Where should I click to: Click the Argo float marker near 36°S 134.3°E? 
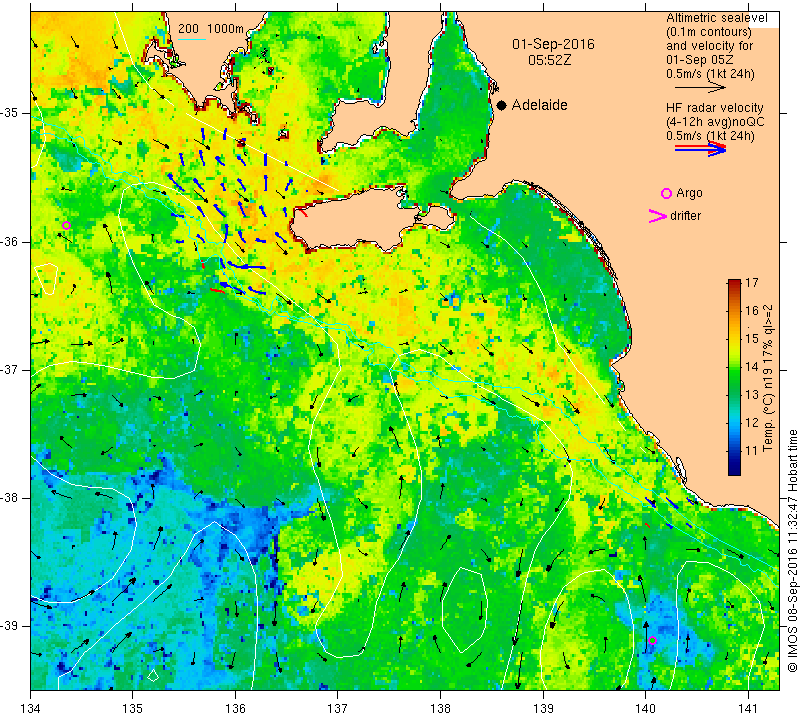coord(66,226)
